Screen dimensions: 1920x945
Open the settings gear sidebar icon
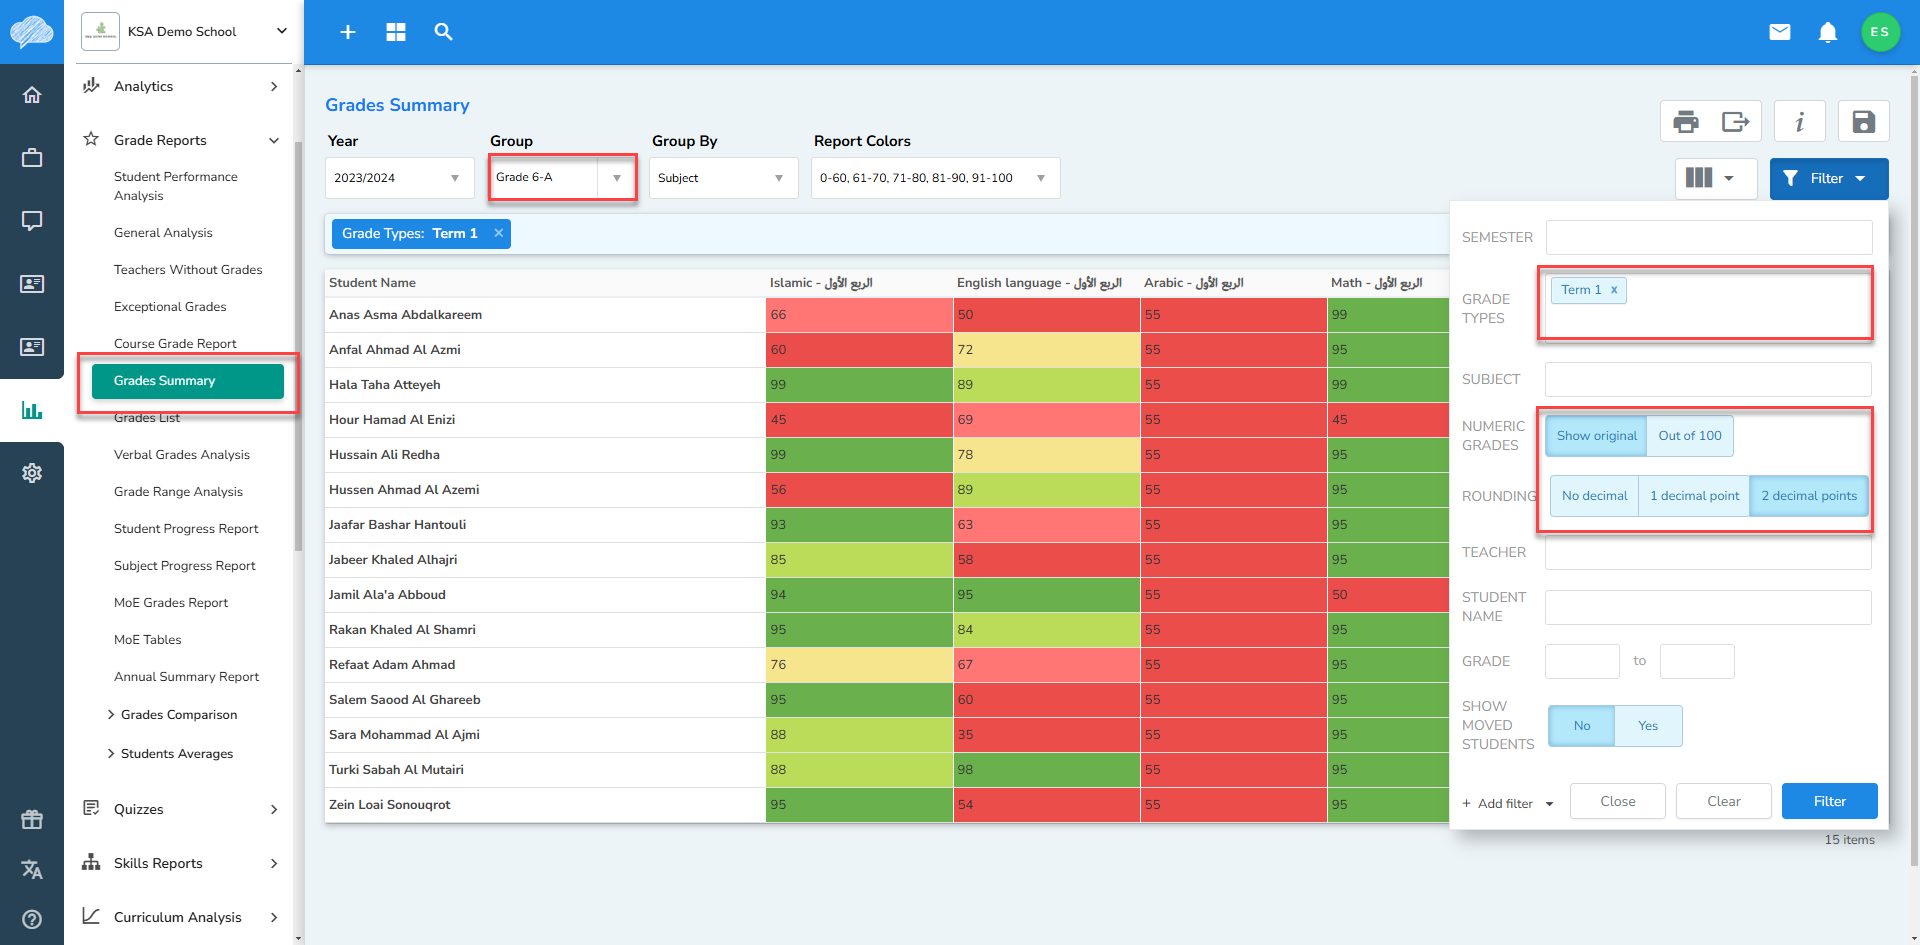point(32,473)
